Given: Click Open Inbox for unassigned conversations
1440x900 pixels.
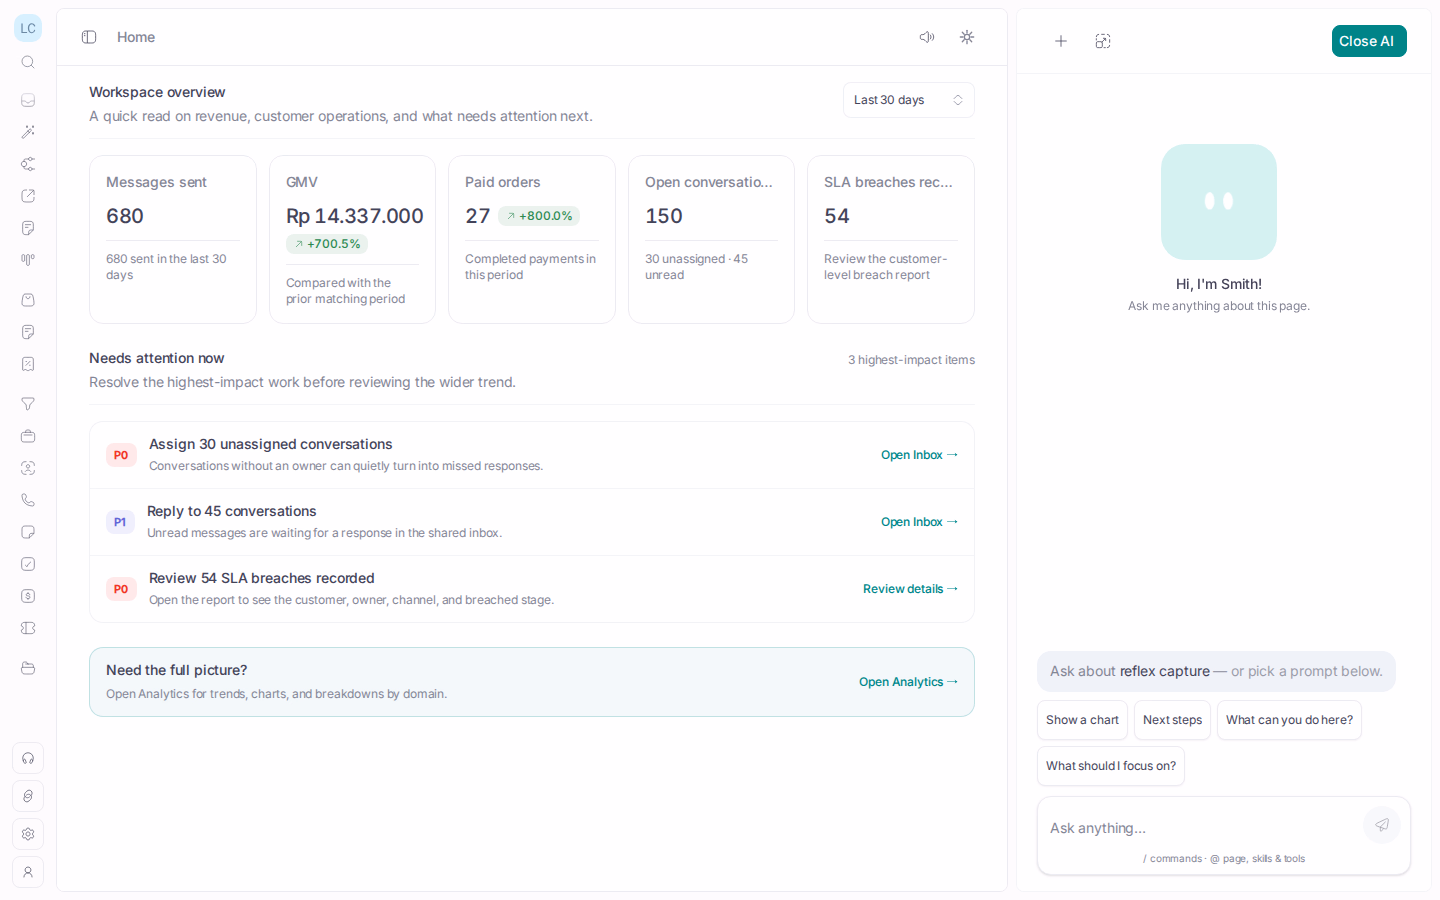Looking at the screenshot, I should [x=920, y=455].
